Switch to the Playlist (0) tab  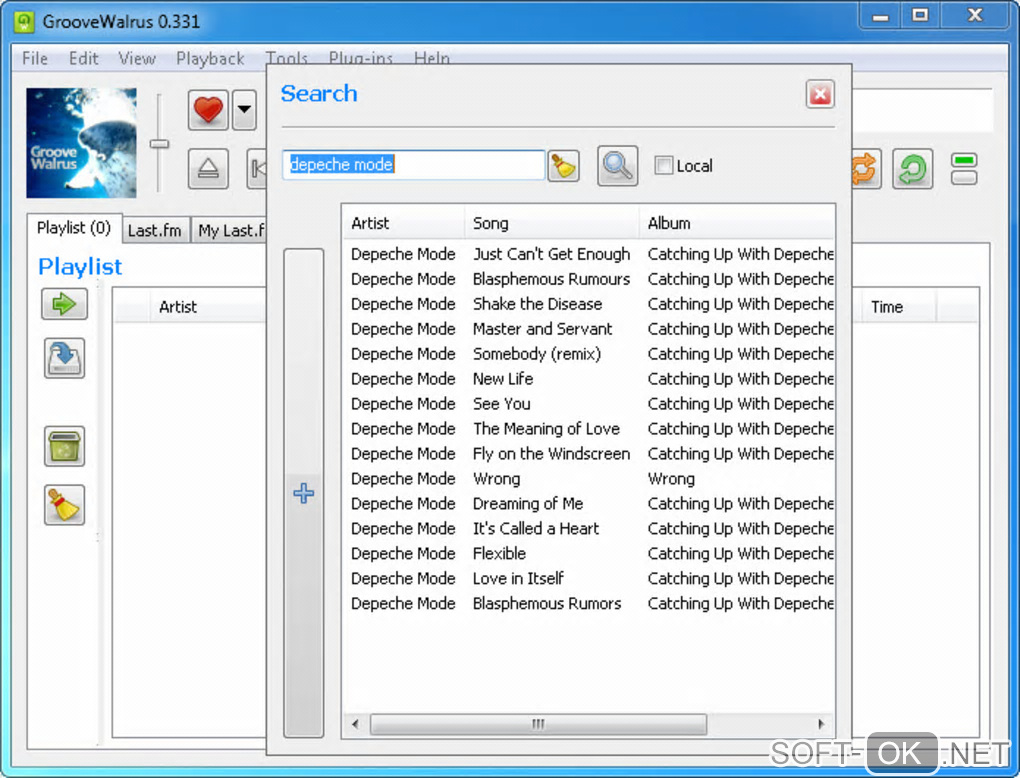tap(74, 228)
